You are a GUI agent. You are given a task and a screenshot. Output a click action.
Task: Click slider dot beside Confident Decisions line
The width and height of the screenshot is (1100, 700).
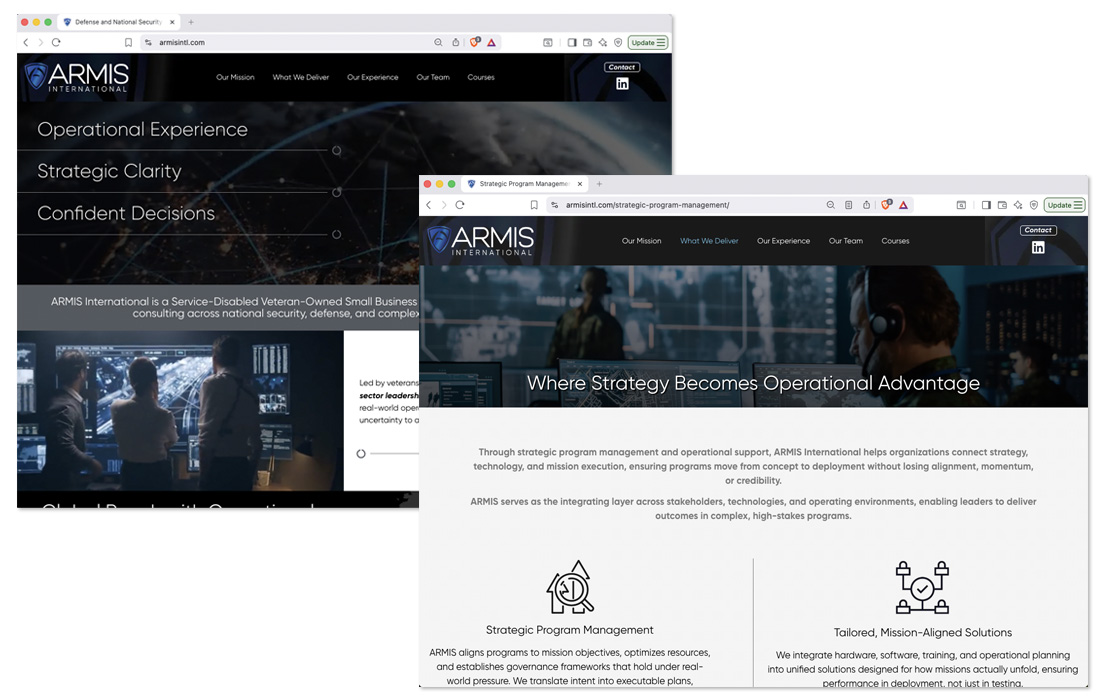point(337,234)
